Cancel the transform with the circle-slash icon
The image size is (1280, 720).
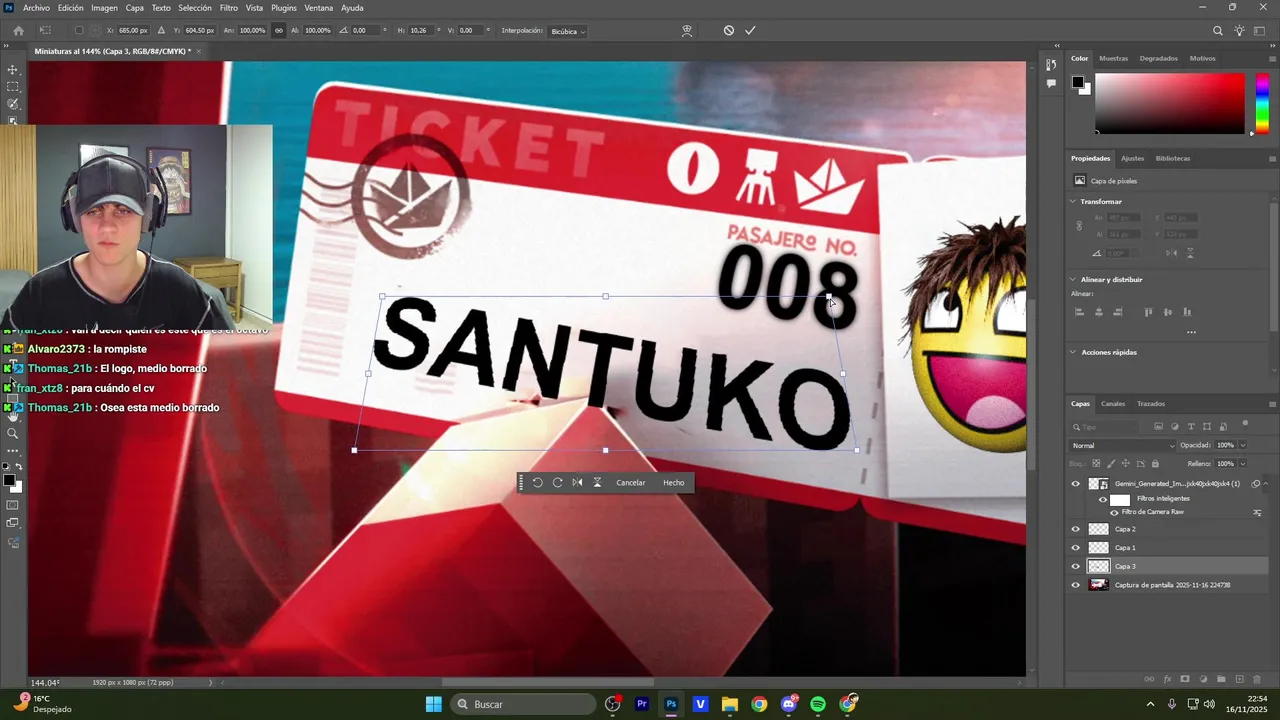[x=729, y=31]
